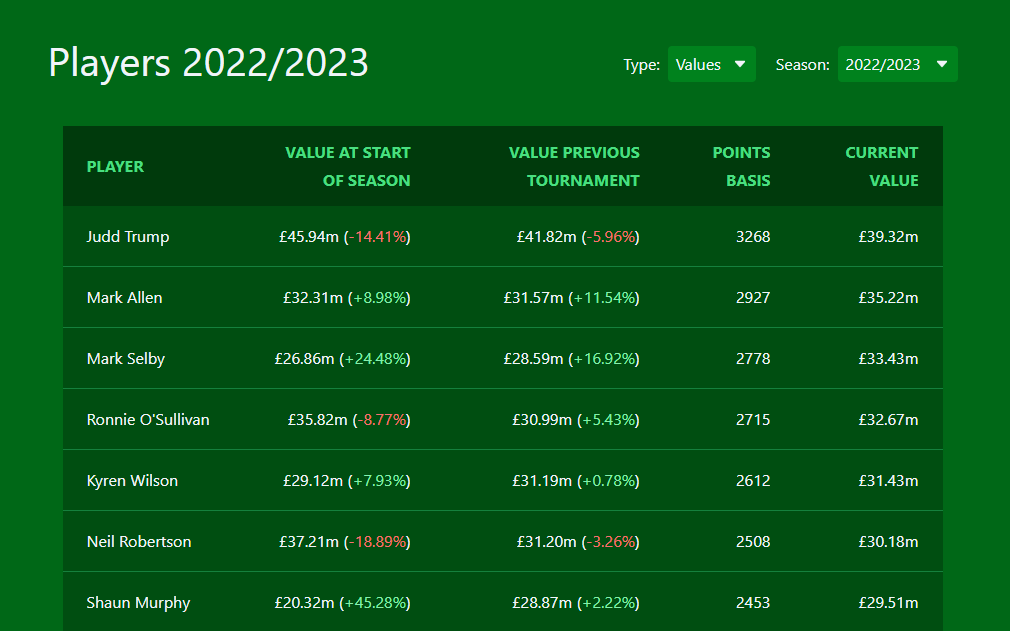Click Neil Robertson's start value £37.21m (-18.89%)
This screenshot has width=1010, height=631.
coord(345,542)
